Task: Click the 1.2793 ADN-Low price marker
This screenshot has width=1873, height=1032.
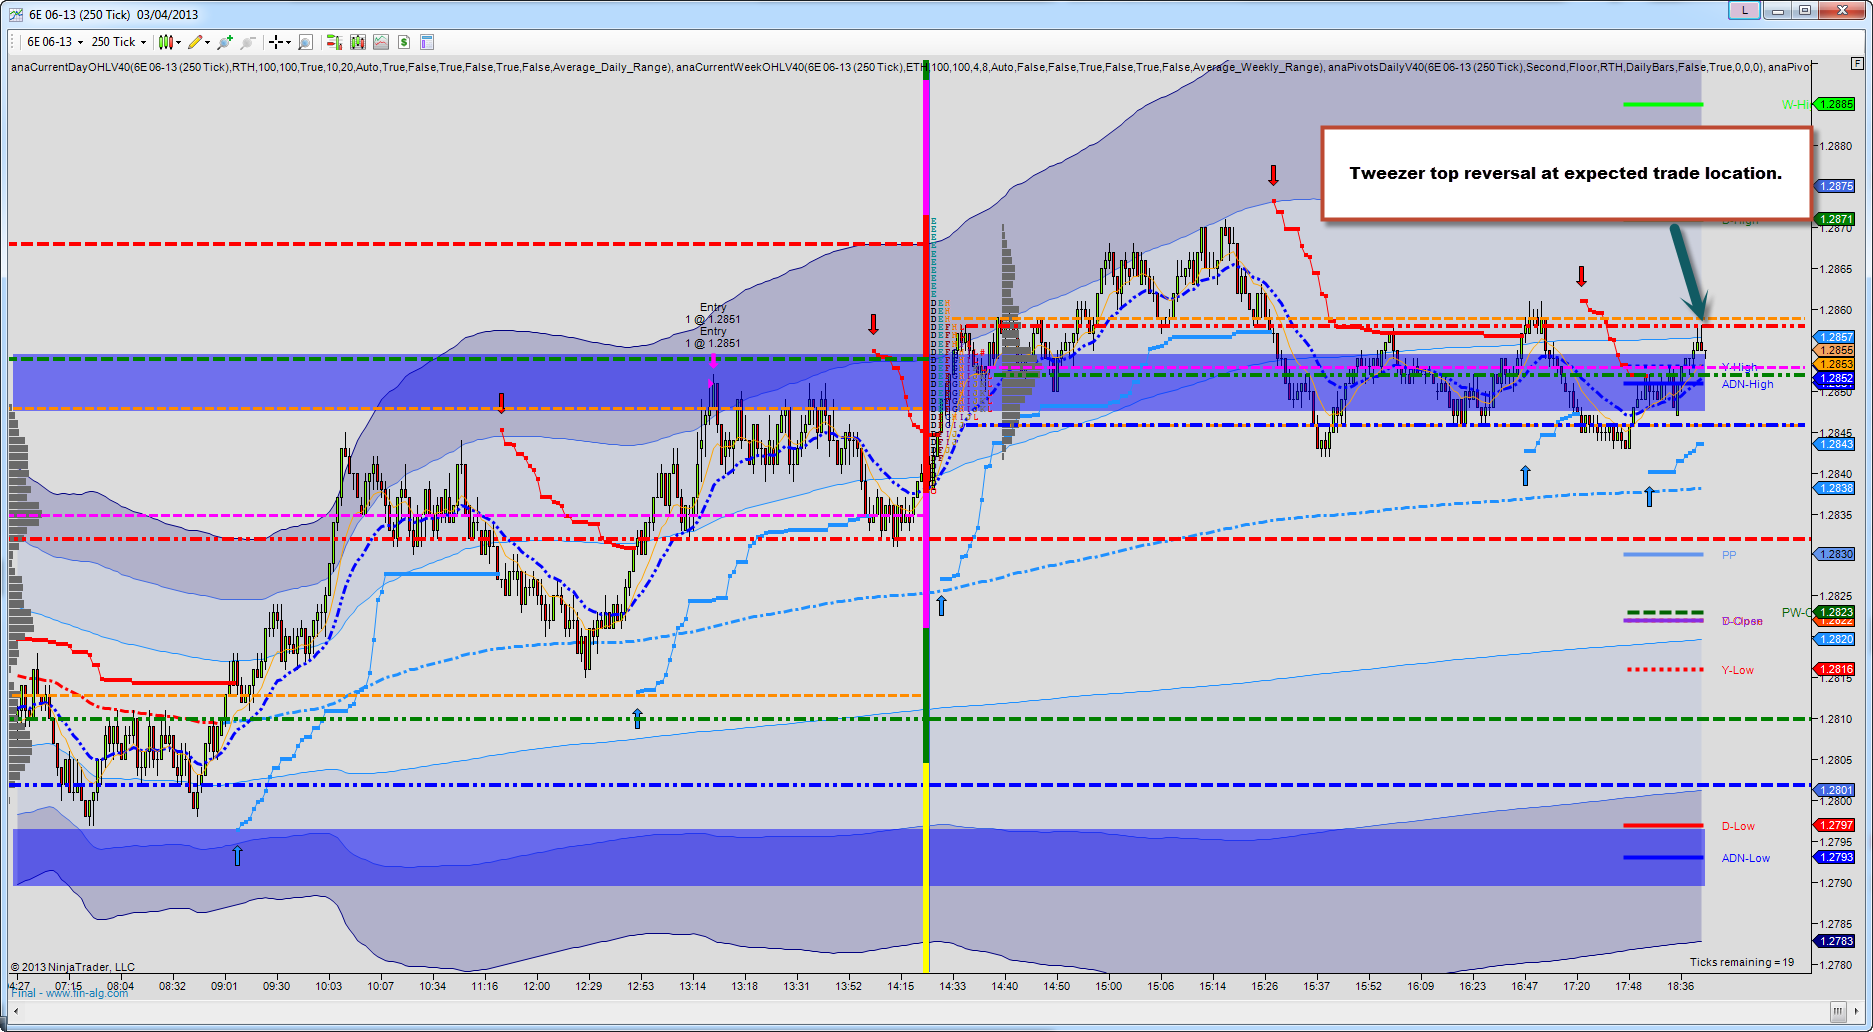Action: pyautogui.click(x=1836, y=857)
